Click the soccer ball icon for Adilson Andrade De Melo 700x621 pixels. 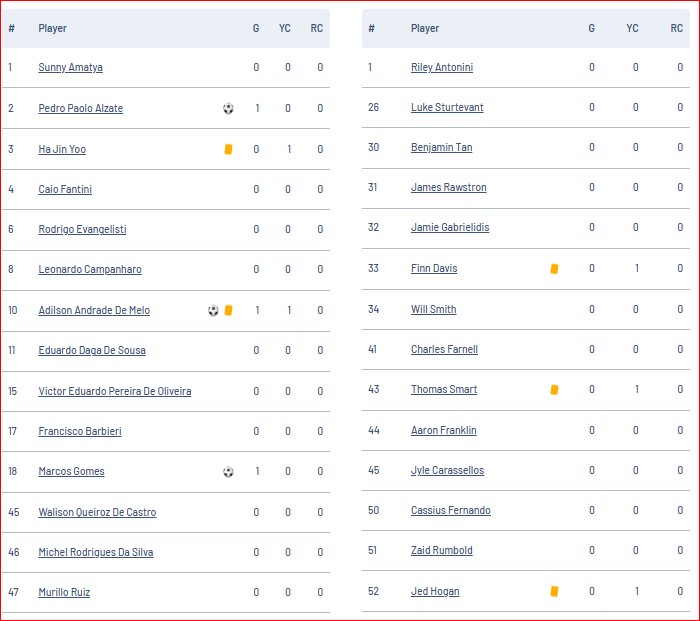[x=213, y=310]
